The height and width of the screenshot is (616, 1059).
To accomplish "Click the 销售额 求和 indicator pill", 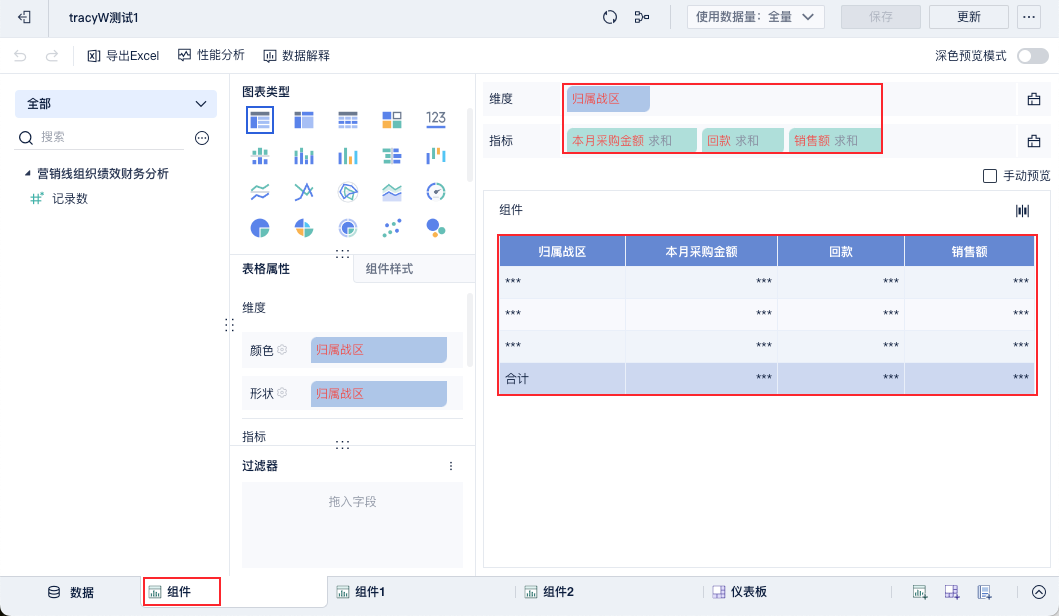I will 835,140.
